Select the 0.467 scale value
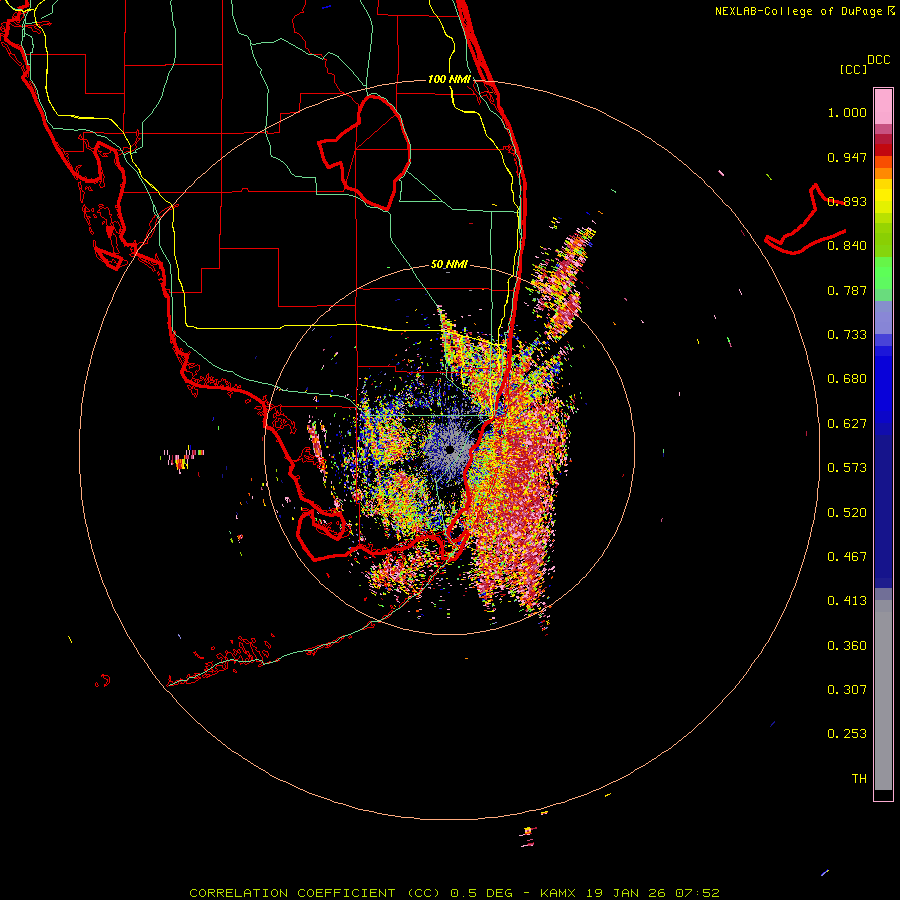This screenshot has width=900, height=900. click(847, 557)
